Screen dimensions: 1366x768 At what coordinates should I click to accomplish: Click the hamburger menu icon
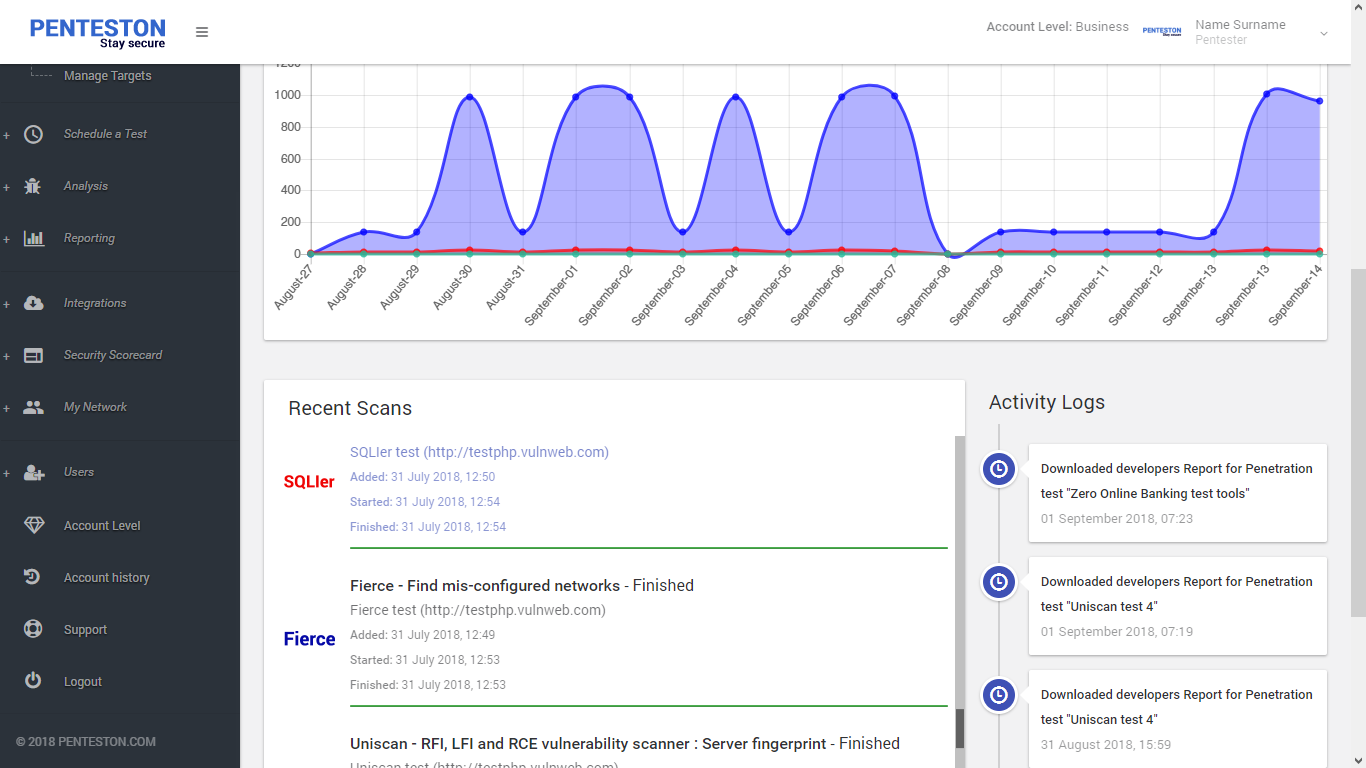202,32
